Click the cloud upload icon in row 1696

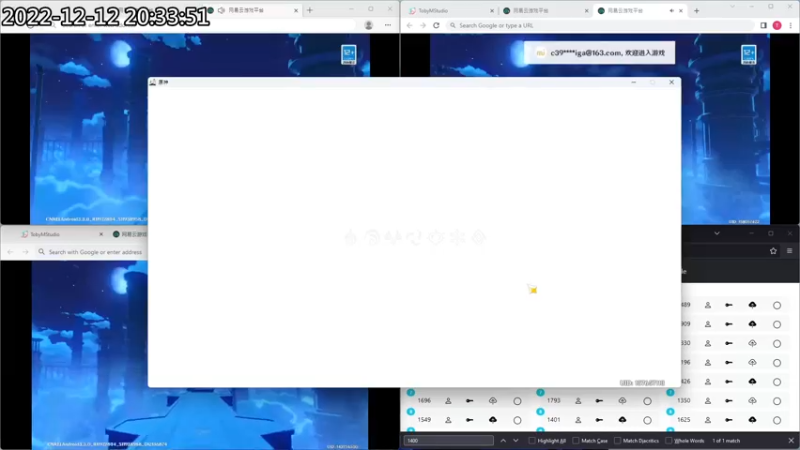tap(493, 401)
